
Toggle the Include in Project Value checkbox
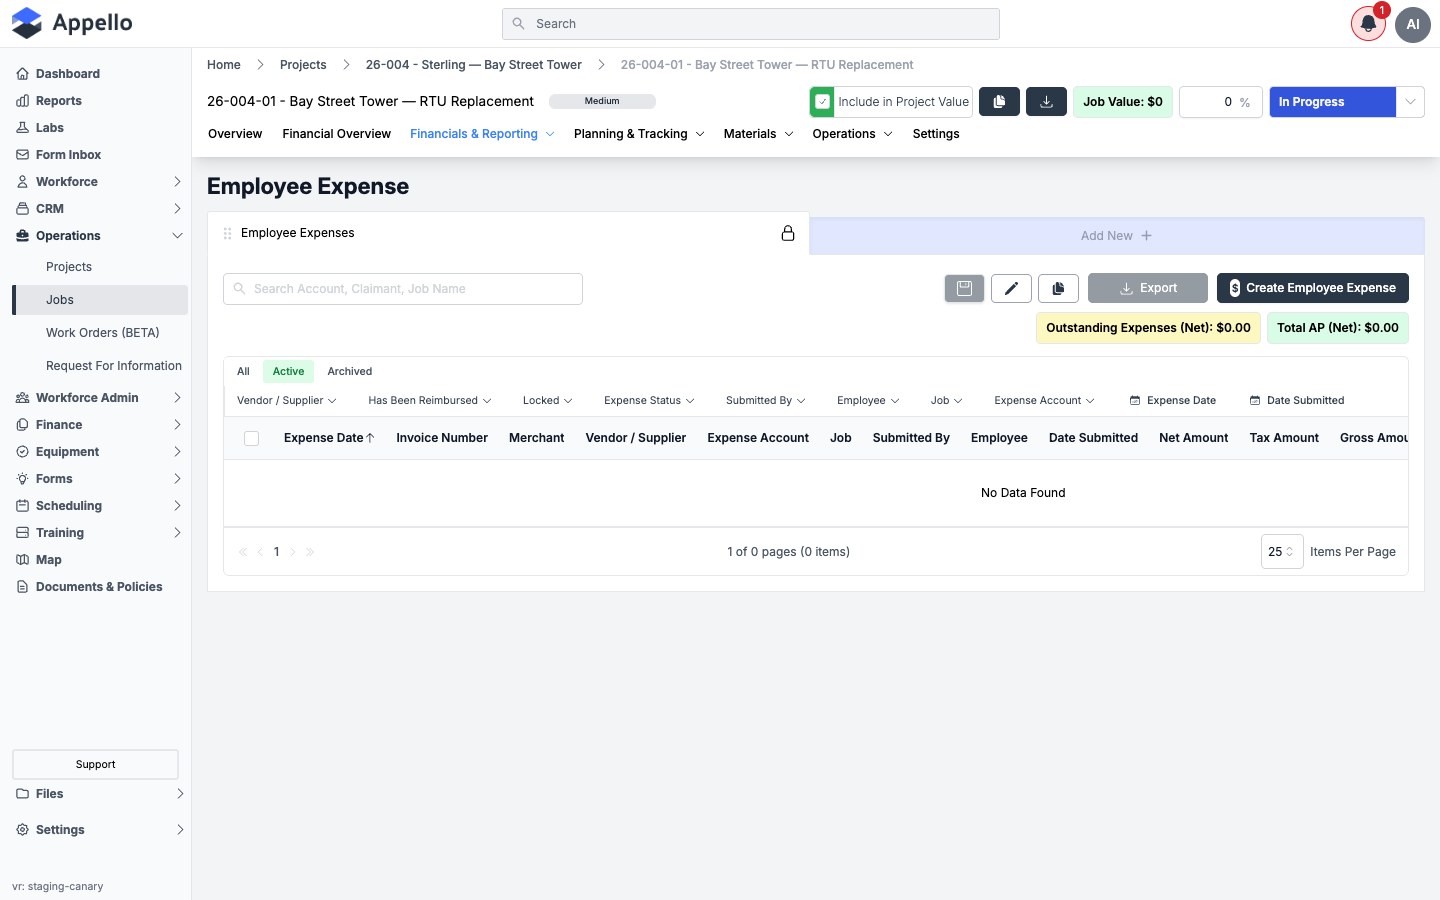(823, 102)
